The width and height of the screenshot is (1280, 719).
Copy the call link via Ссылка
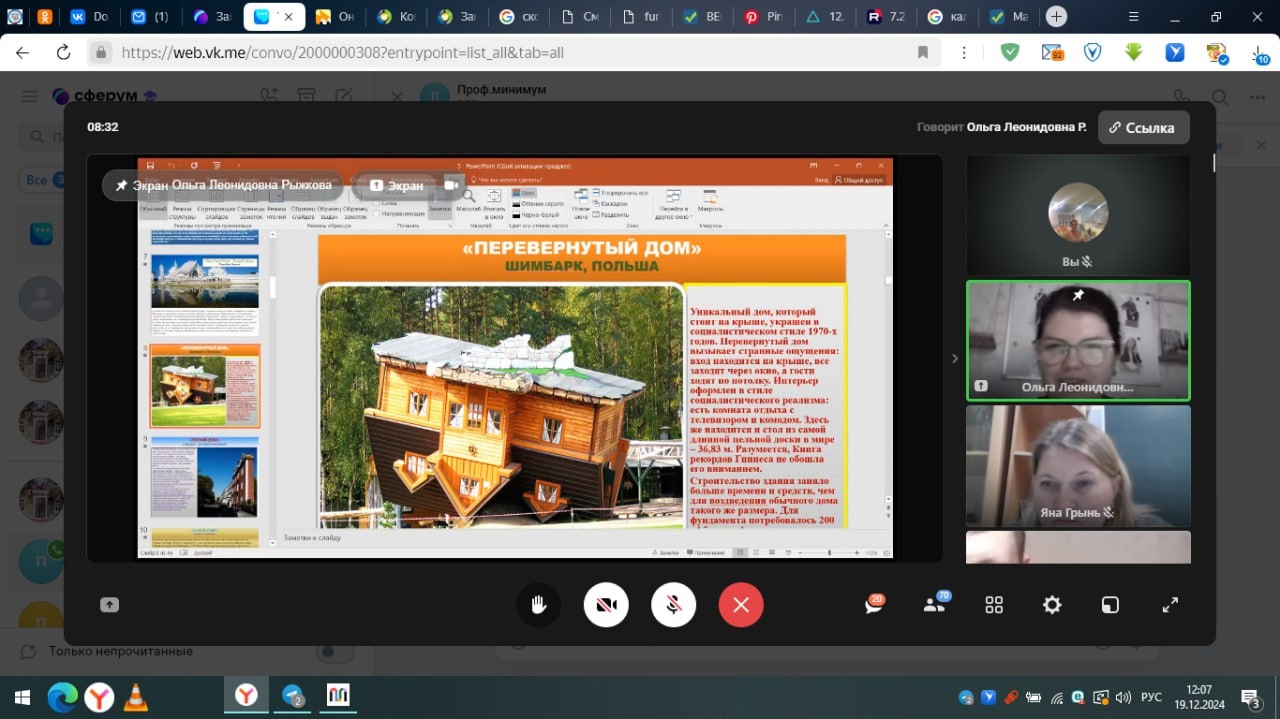pyautogui.click(x=1144, y=128)
